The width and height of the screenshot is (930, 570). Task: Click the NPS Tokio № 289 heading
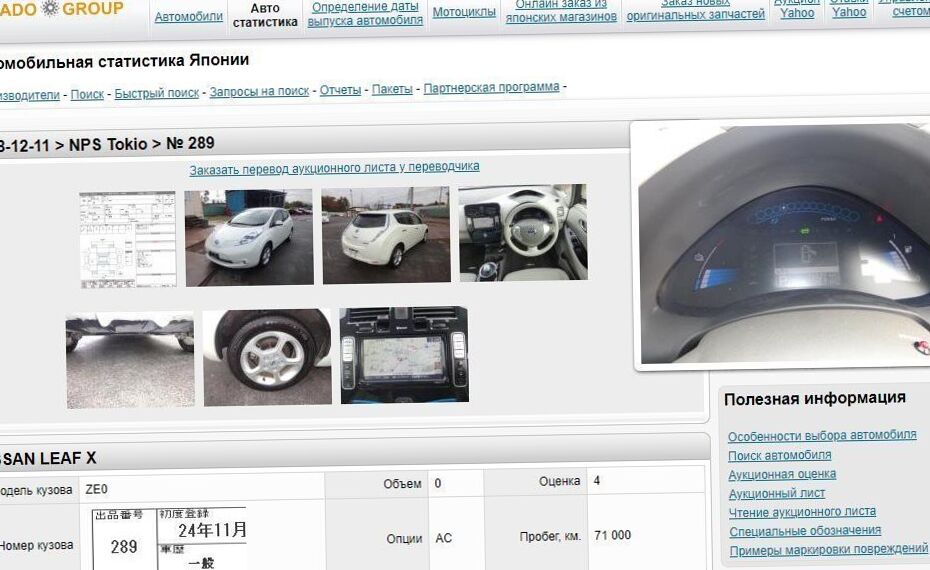point(107,144)
